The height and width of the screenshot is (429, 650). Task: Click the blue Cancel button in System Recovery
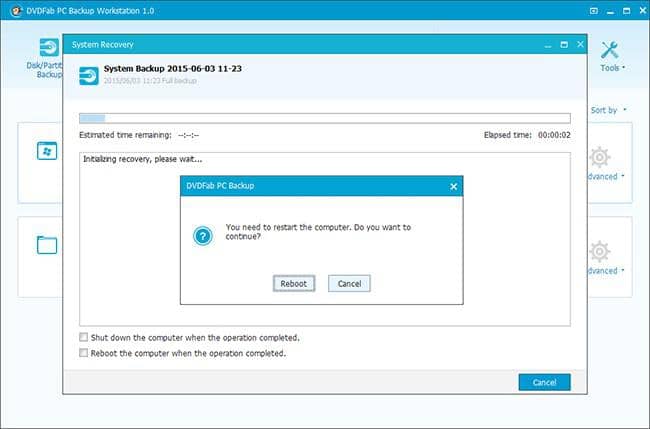pos(544,382)
